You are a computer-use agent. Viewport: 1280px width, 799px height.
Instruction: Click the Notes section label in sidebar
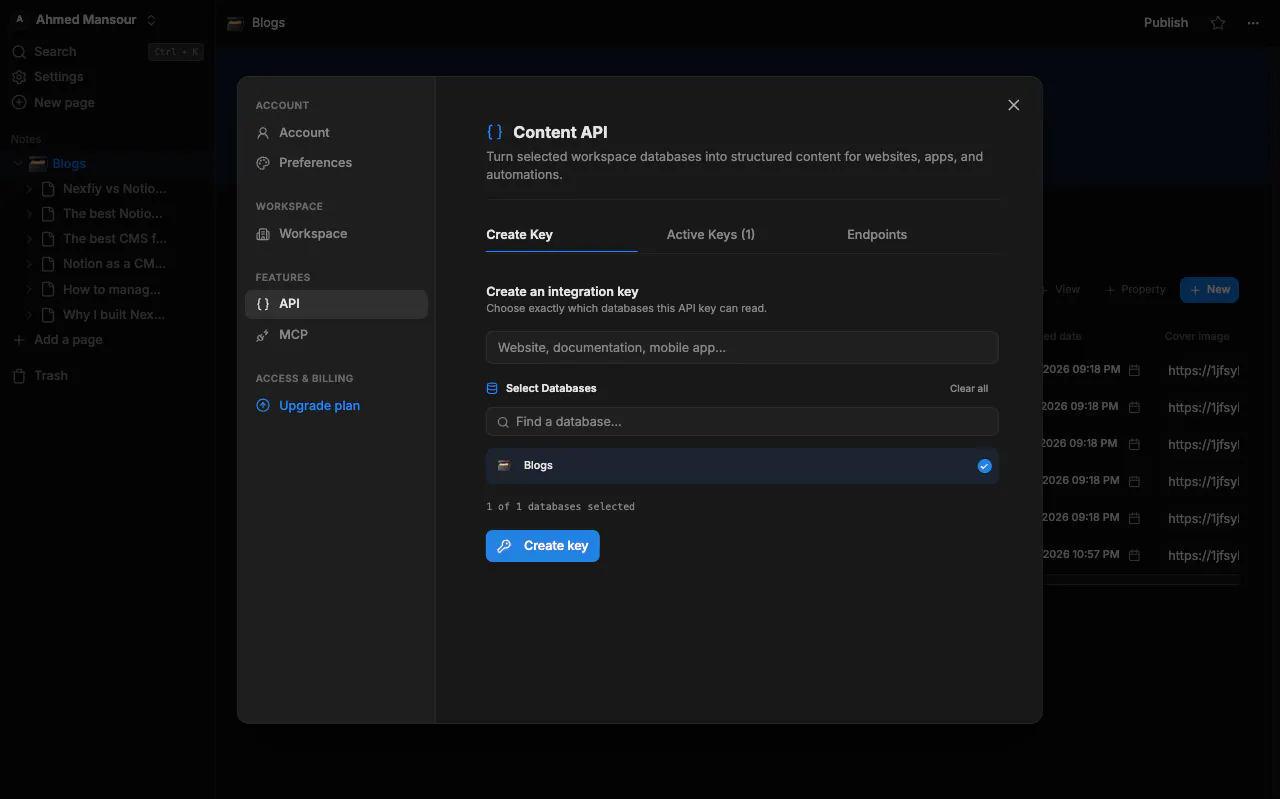point(26,140)
